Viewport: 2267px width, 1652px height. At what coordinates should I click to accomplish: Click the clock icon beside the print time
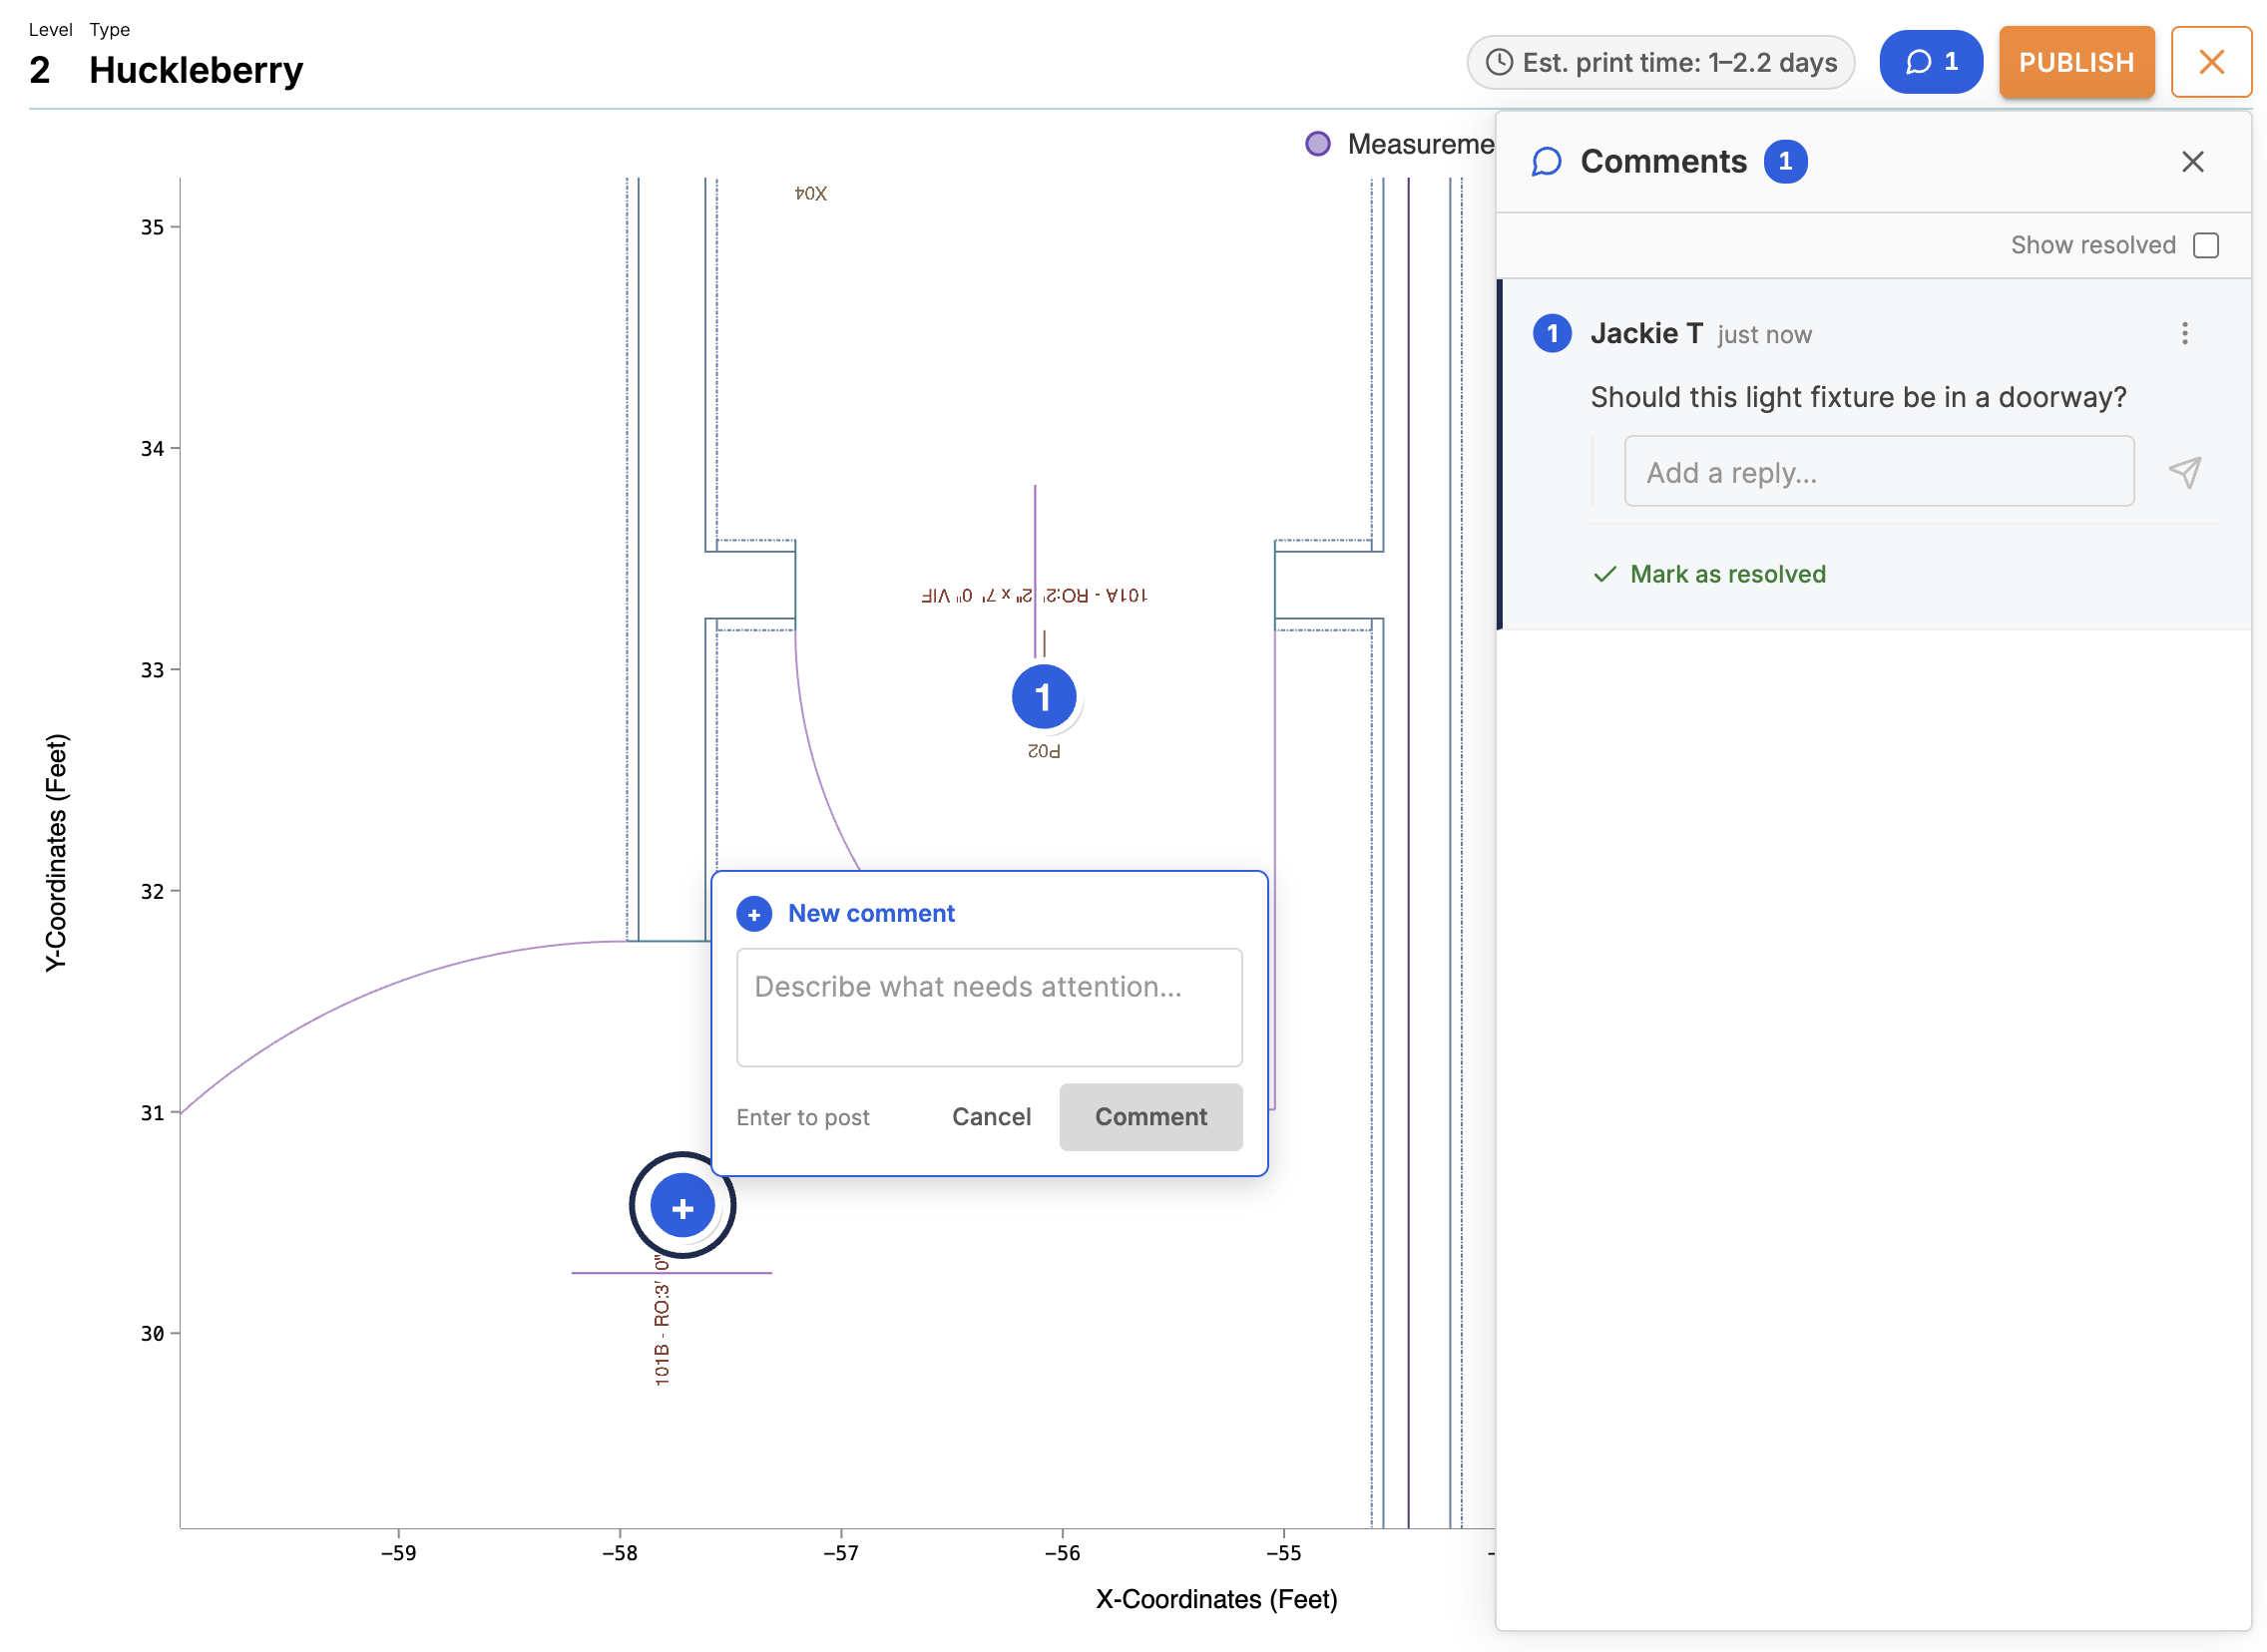point(1499,62)
